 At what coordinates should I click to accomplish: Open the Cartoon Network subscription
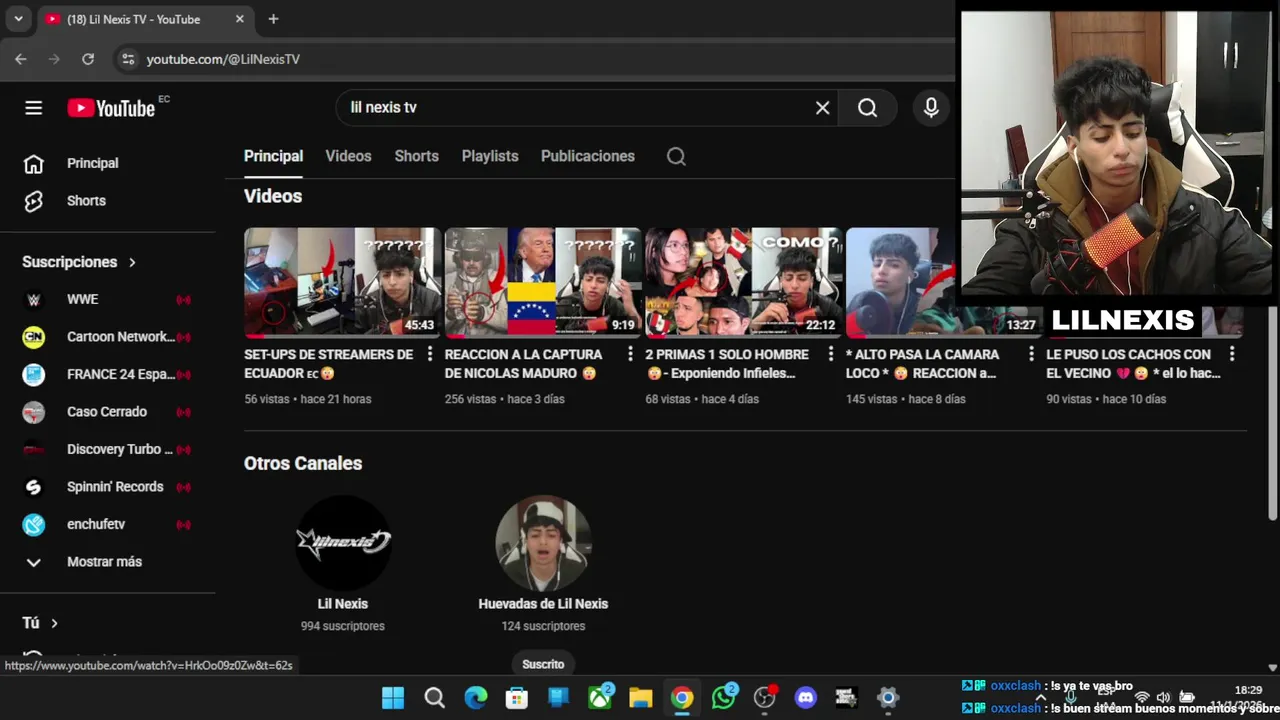tap(108, 337)
